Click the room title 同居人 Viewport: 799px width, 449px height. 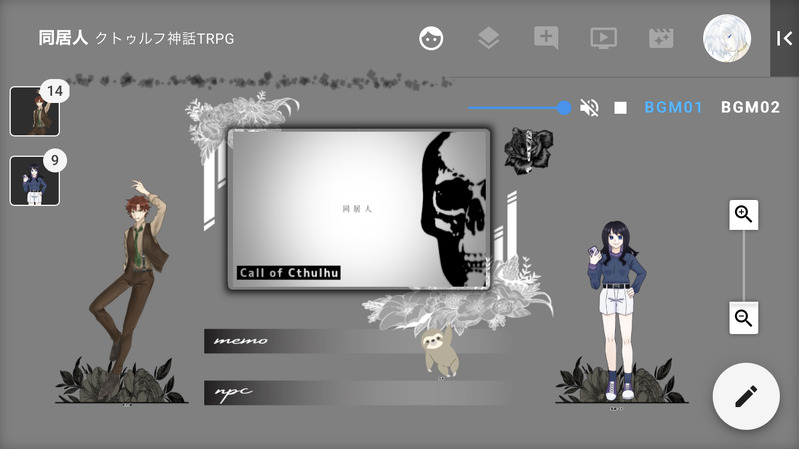(x=63, y=38)
